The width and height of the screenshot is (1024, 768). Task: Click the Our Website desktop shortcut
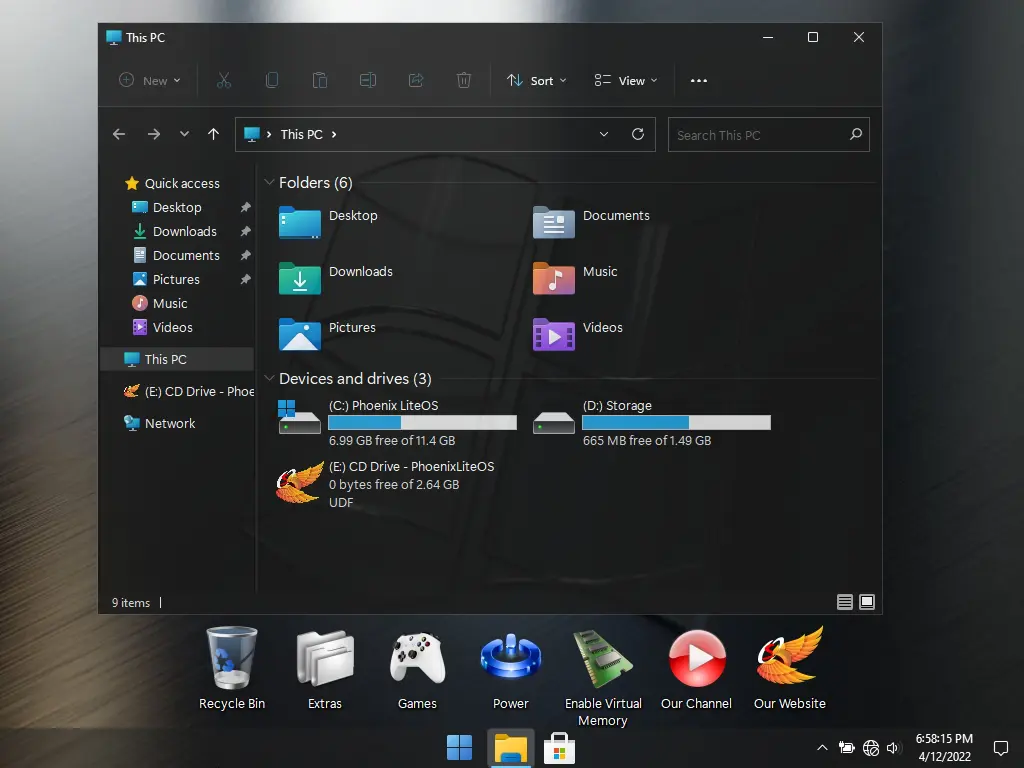tap(790, 669)
